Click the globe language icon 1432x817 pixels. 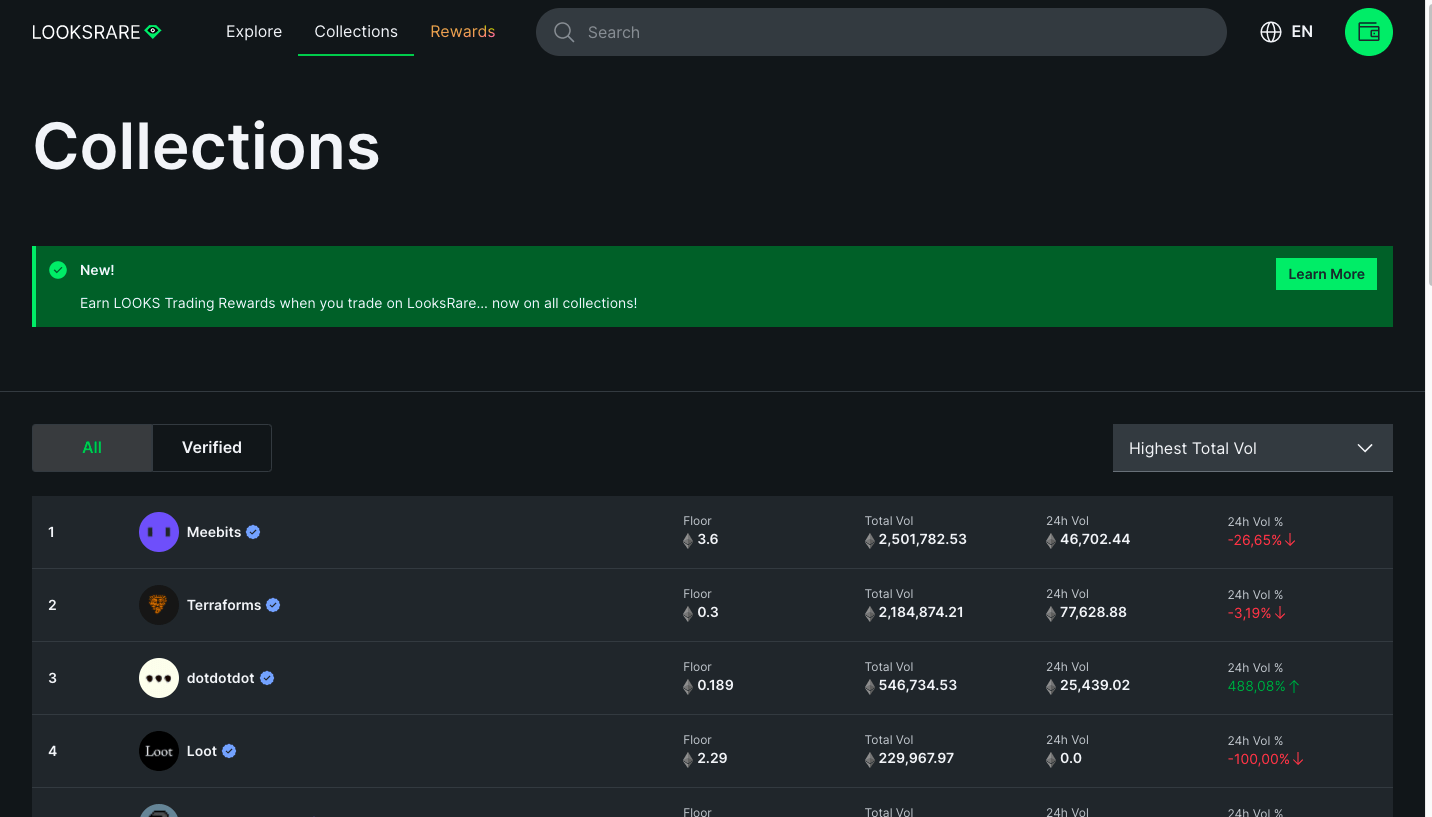[1270, 32]
